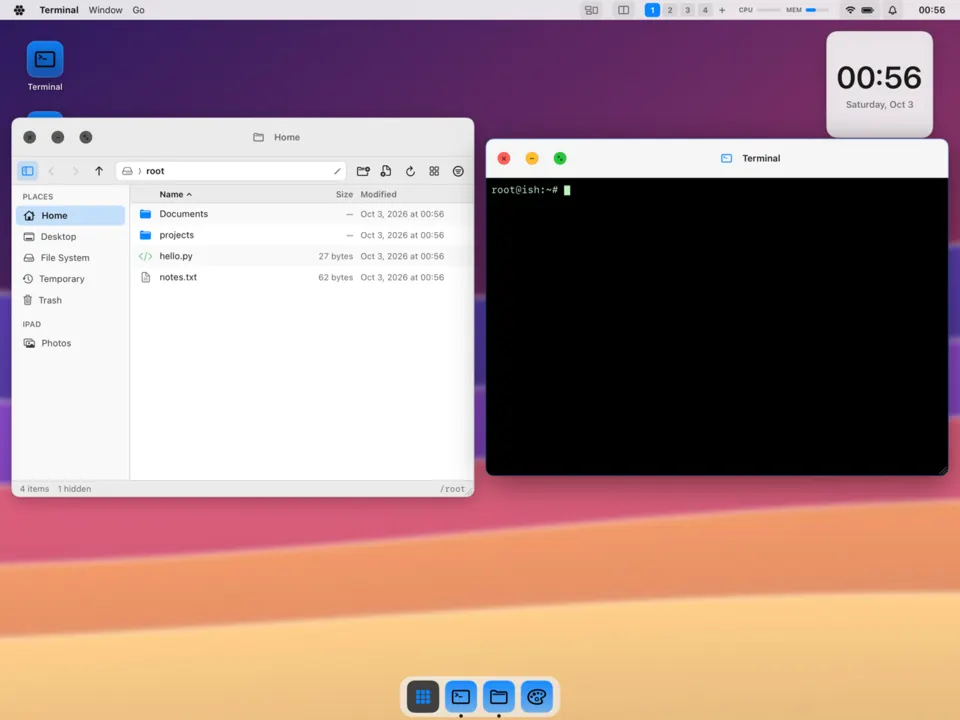
Task: Click the projects folder icon
Action: point(145,235)
